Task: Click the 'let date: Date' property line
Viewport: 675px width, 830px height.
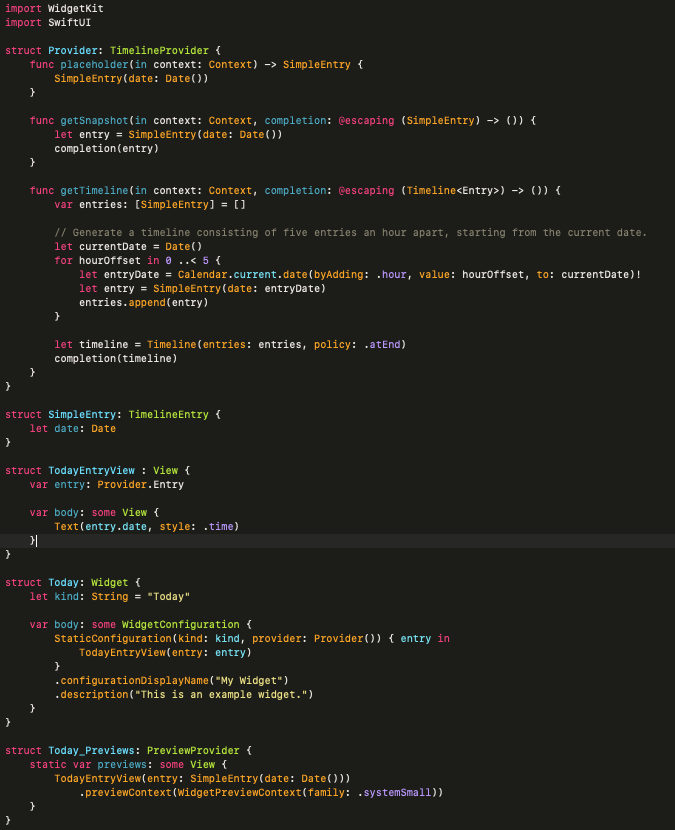Action: [73, 429]
